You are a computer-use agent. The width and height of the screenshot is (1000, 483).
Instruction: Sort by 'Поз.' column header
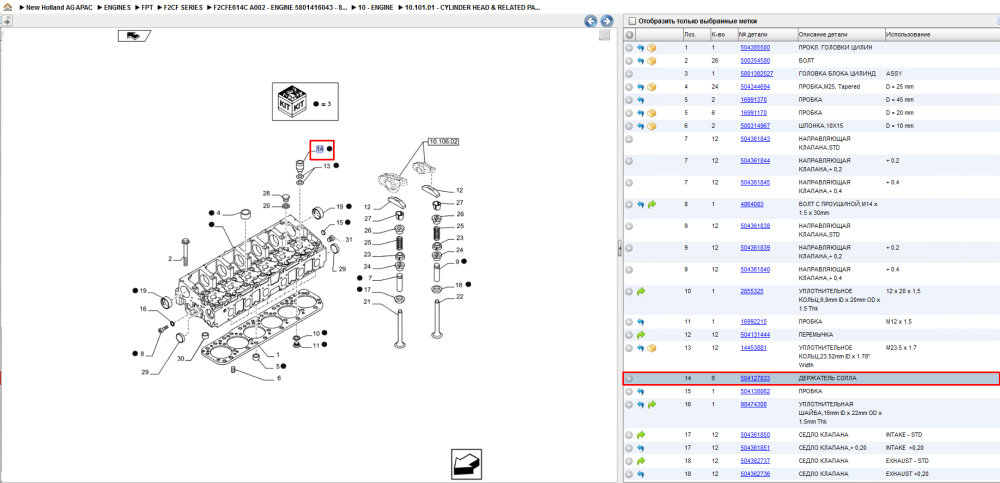[695, 34]
